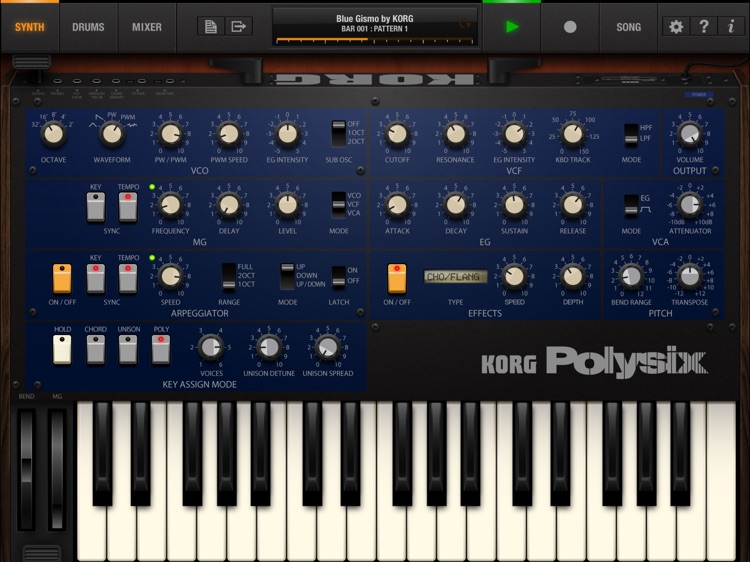Click the VCA ATTENUATOR knob

[x=689, y=205]
